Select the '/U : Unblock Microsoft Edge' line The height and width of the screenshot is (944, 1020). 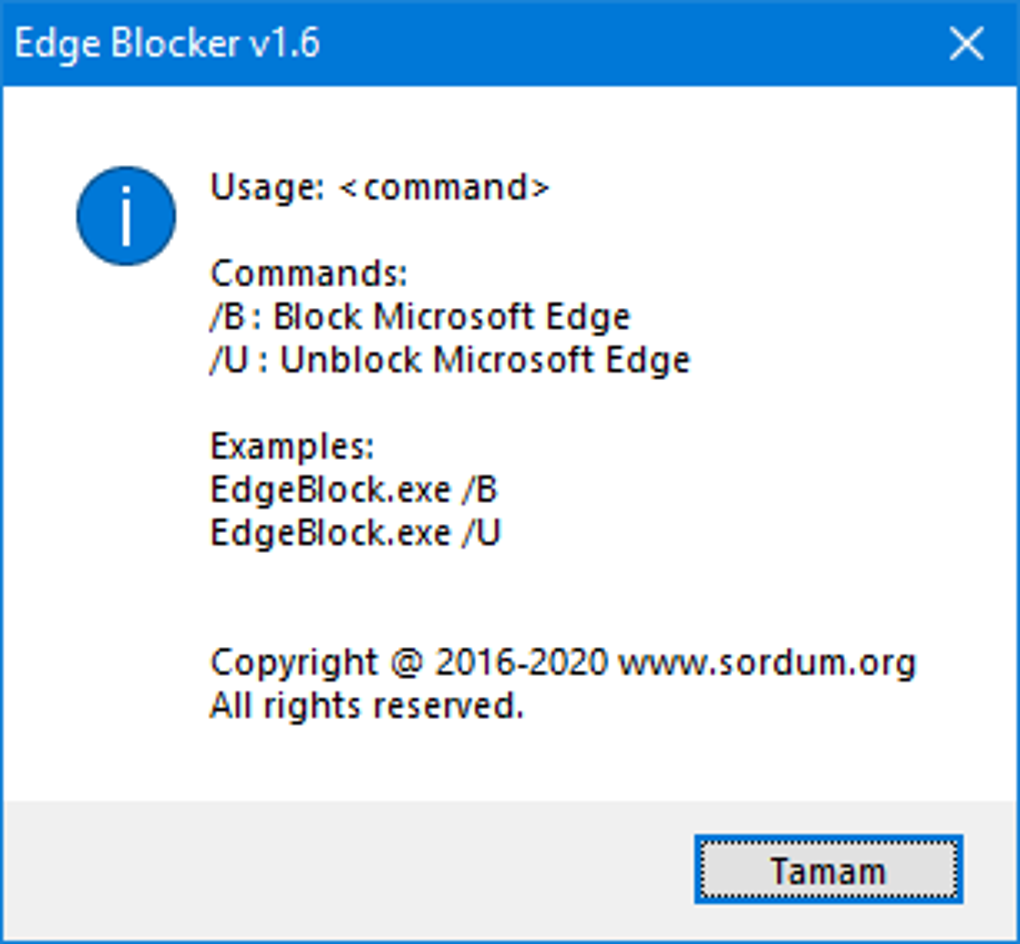(450, 360)
